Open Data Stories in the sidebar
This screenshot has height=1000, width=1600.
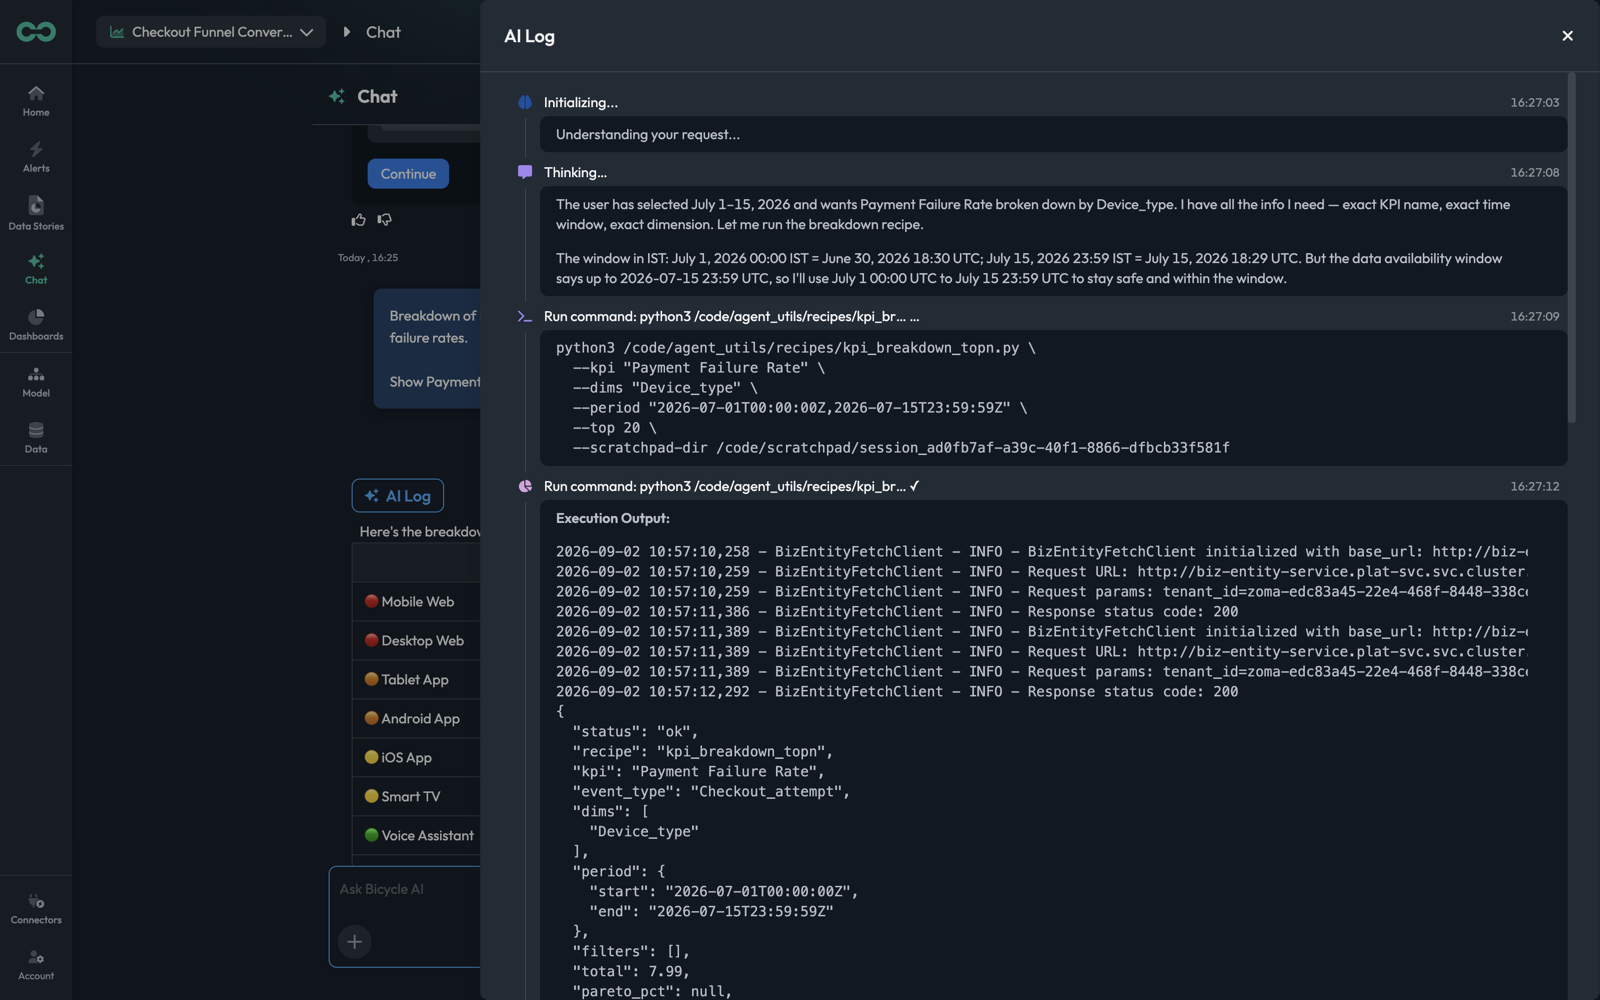click(x=36, y=214)
